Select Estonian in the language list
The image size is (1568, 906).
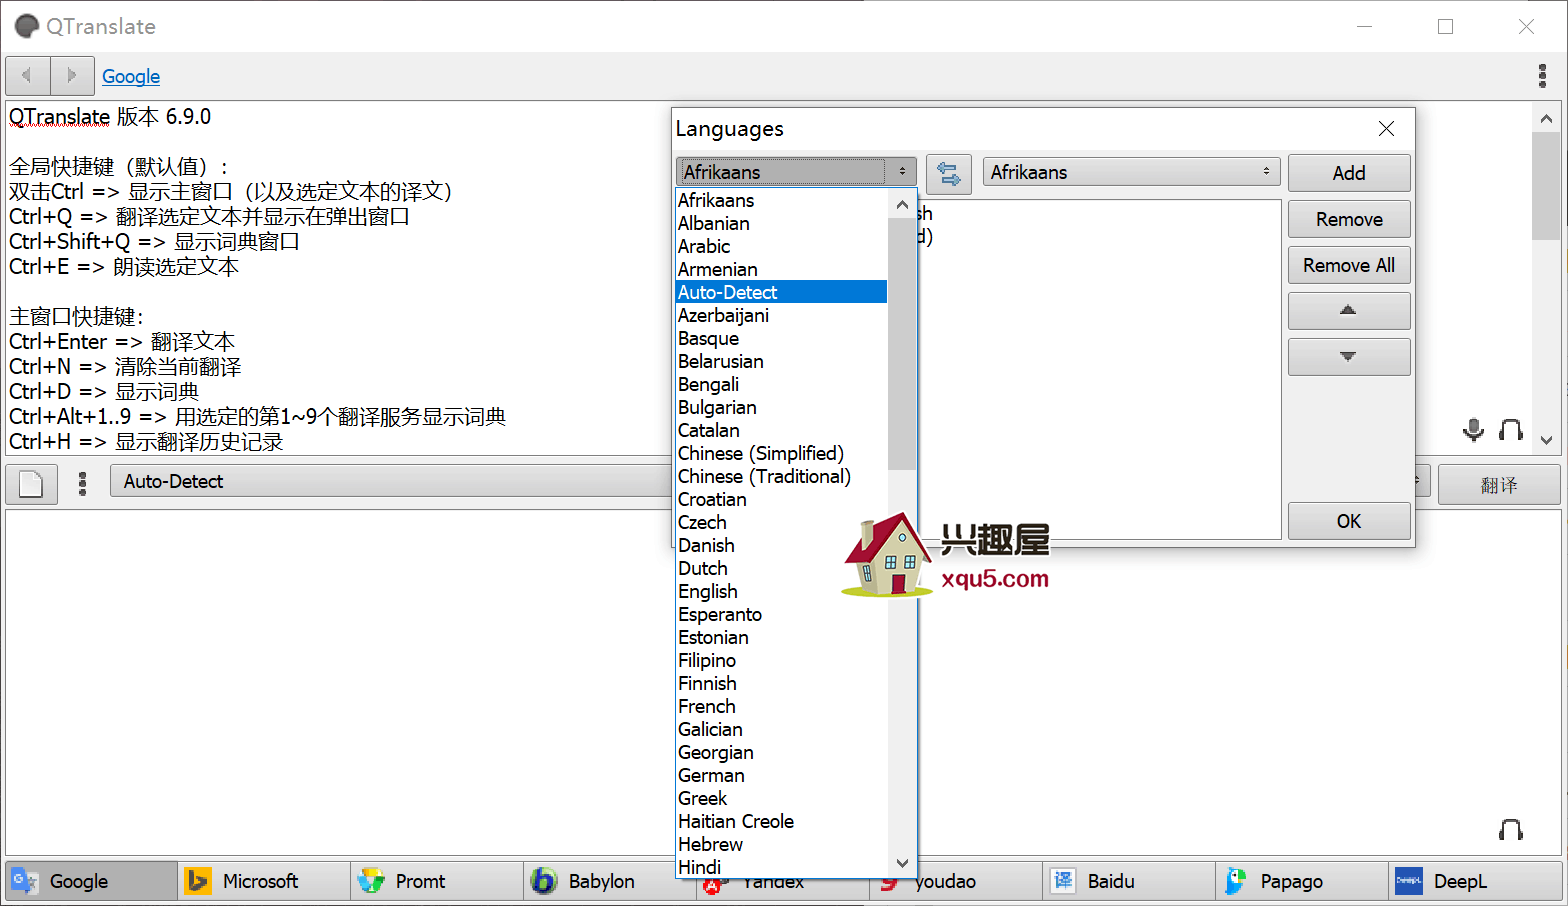pyautogui.click(x=782, y=637)
